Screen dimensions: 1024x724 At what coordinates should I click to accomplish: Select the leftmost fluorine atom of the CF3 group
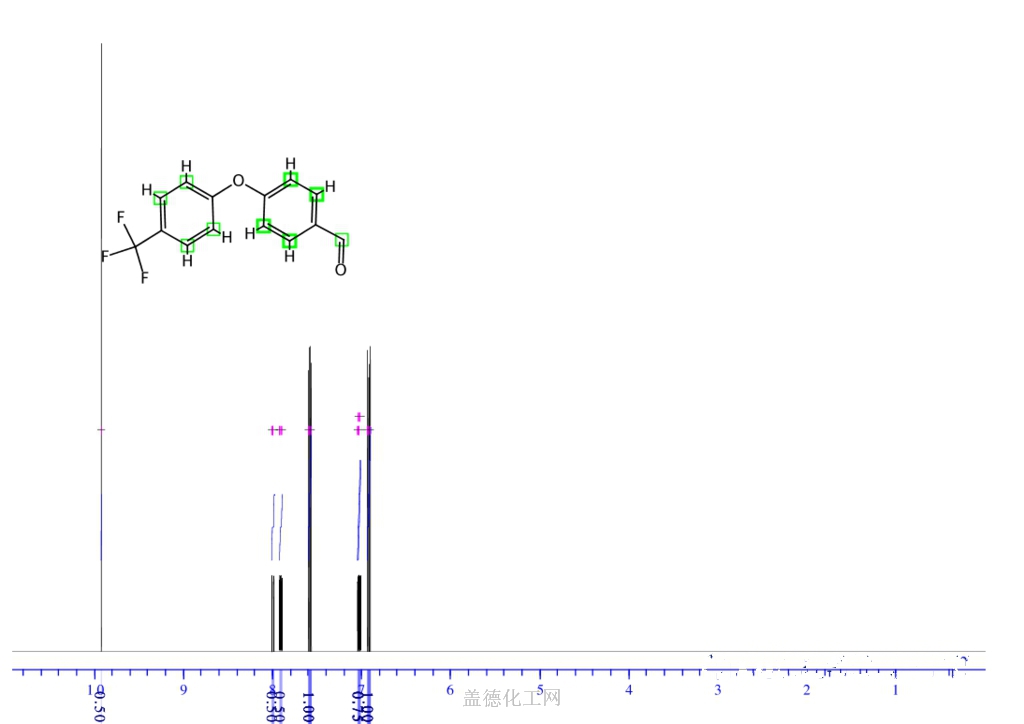point(104,257)
